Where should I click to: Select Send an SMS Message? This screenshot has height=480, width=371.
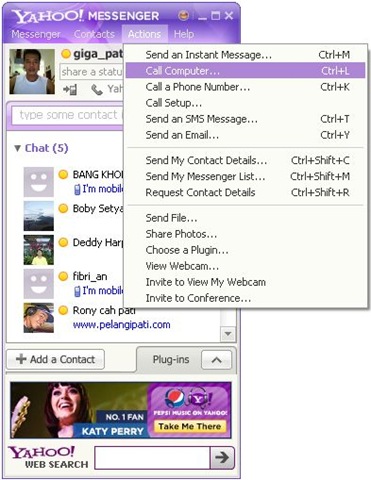(245, 119)
